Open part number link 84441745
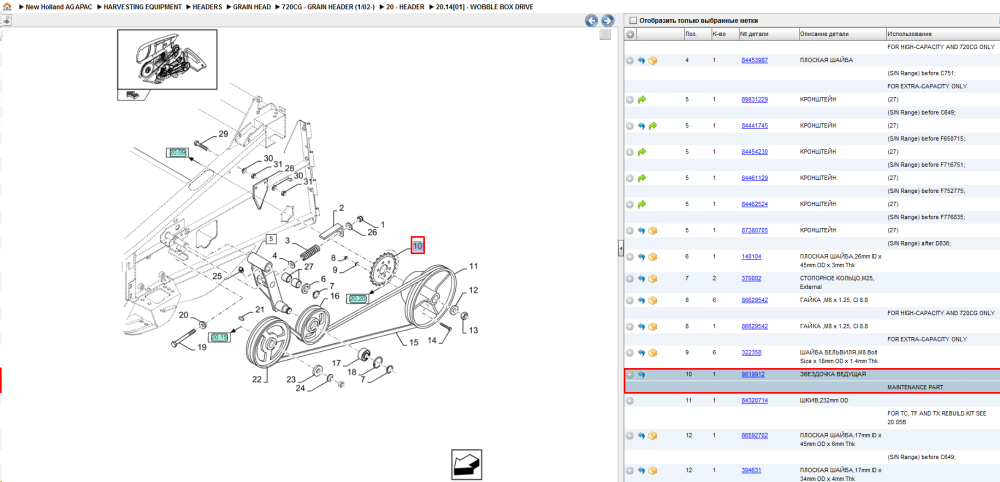Screen dimensions: 1000x482 (x=754, y=126)
